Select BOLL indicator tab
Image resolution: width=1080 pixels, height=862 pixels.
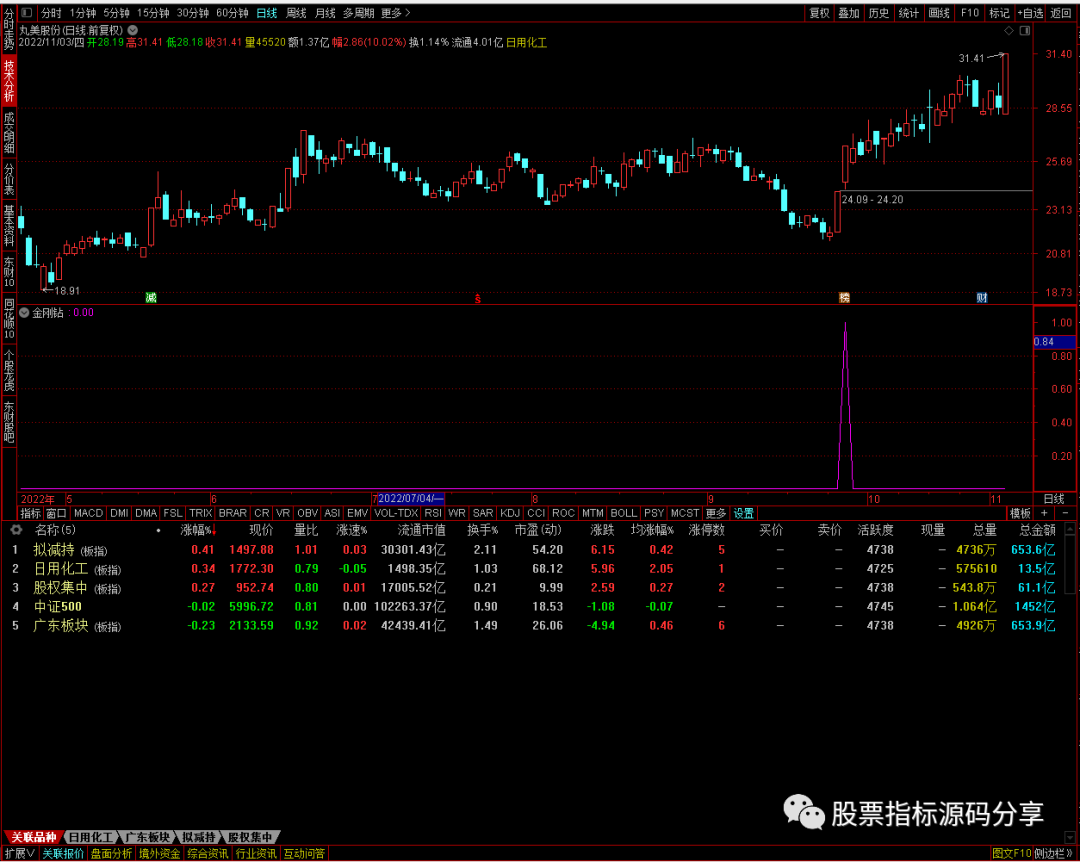[x=623, y=513]
